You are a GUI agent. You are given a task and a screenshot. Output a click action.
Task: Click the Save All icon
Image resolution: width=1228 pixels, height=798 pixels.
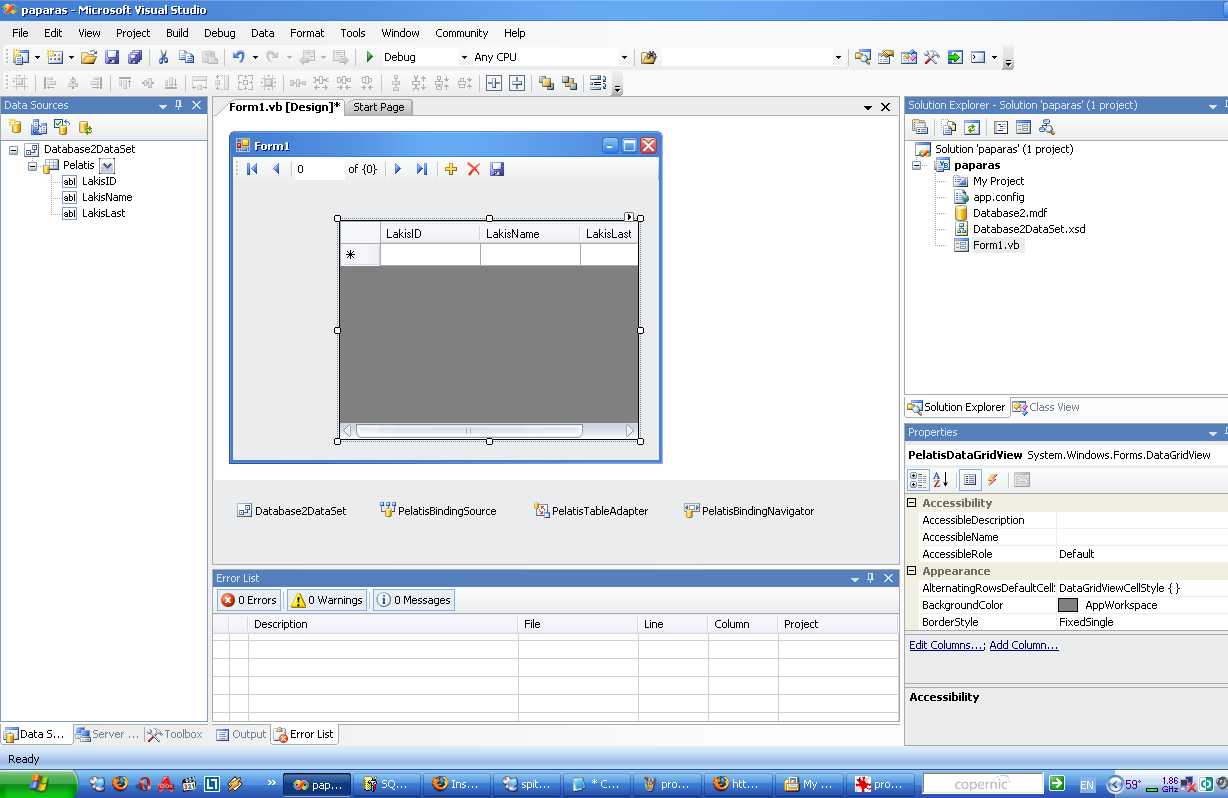[x=134, y=57]
